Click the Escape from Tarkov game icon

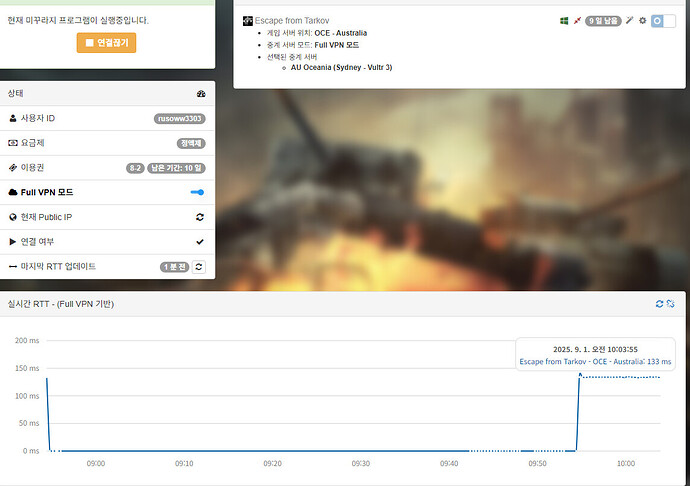point(248,21)
